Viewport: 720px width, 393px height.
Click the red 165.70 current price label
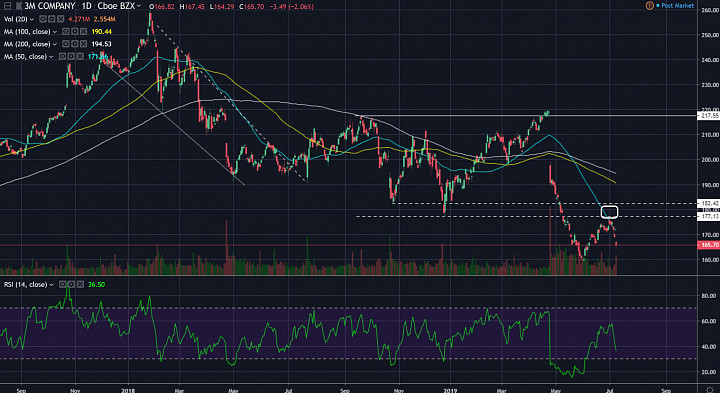coord(708,245)
